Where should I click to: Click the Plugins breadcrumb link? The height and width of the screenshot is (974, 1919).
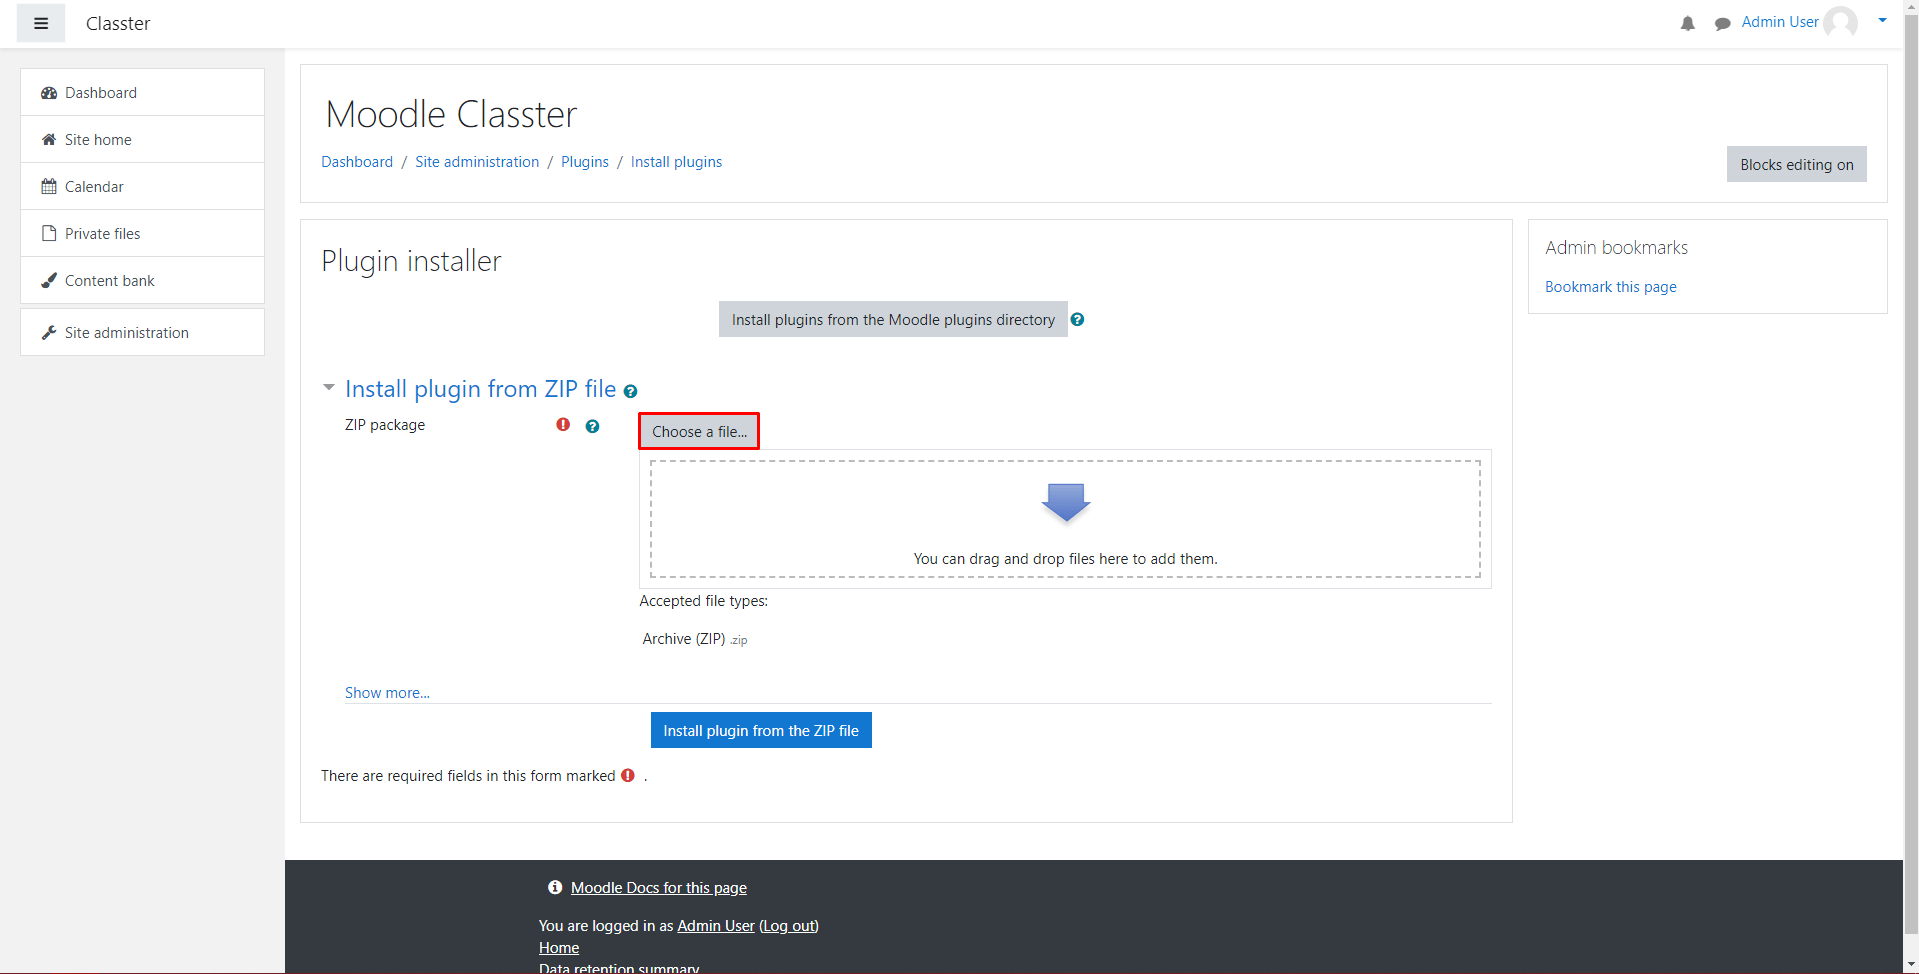coord(585,162)
